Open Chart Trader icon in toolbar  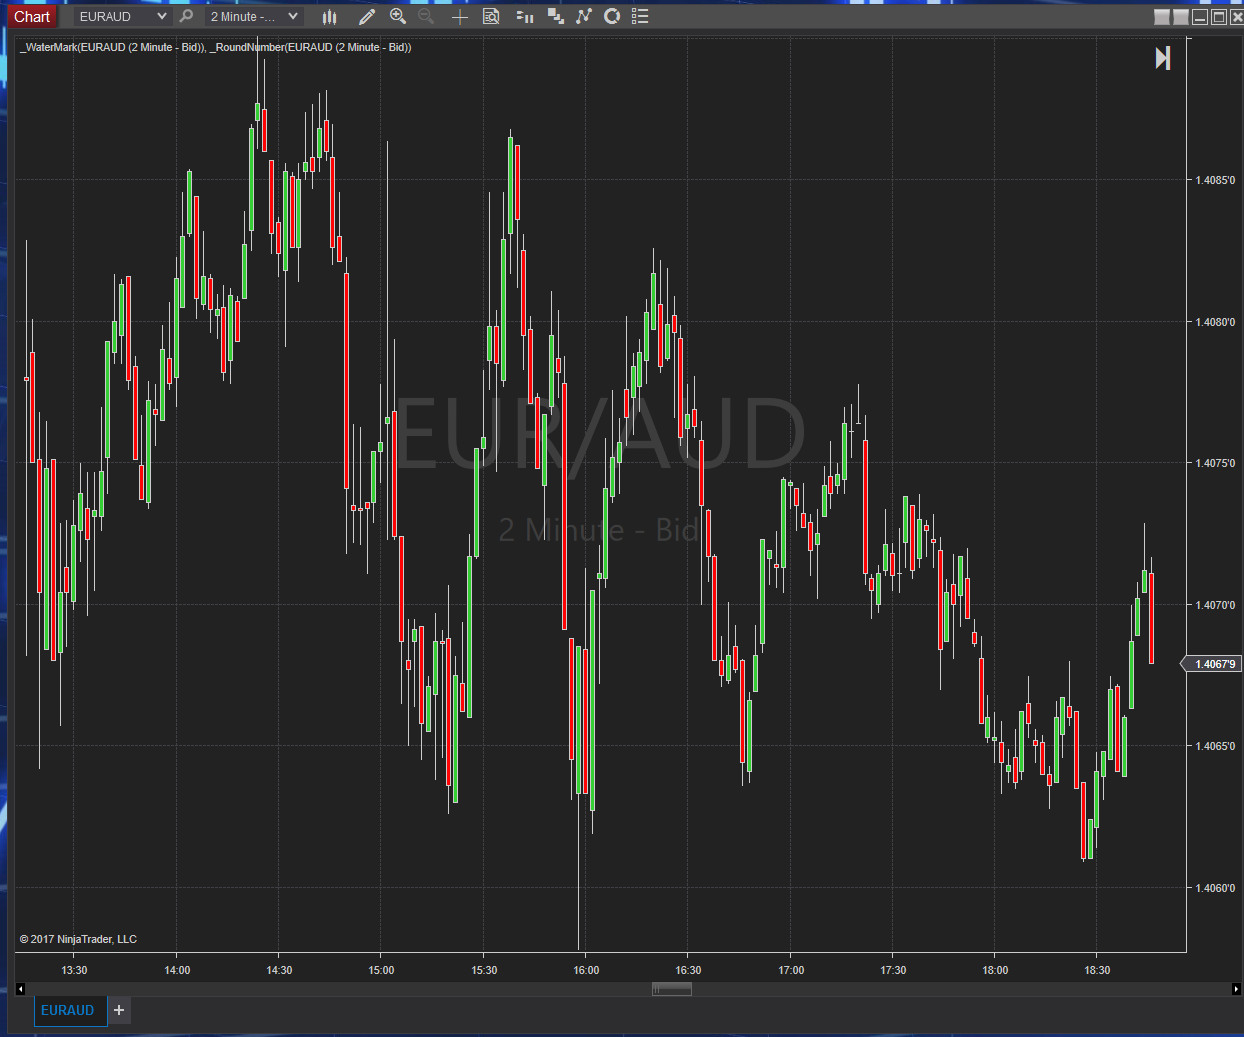[x=524, y=16]
